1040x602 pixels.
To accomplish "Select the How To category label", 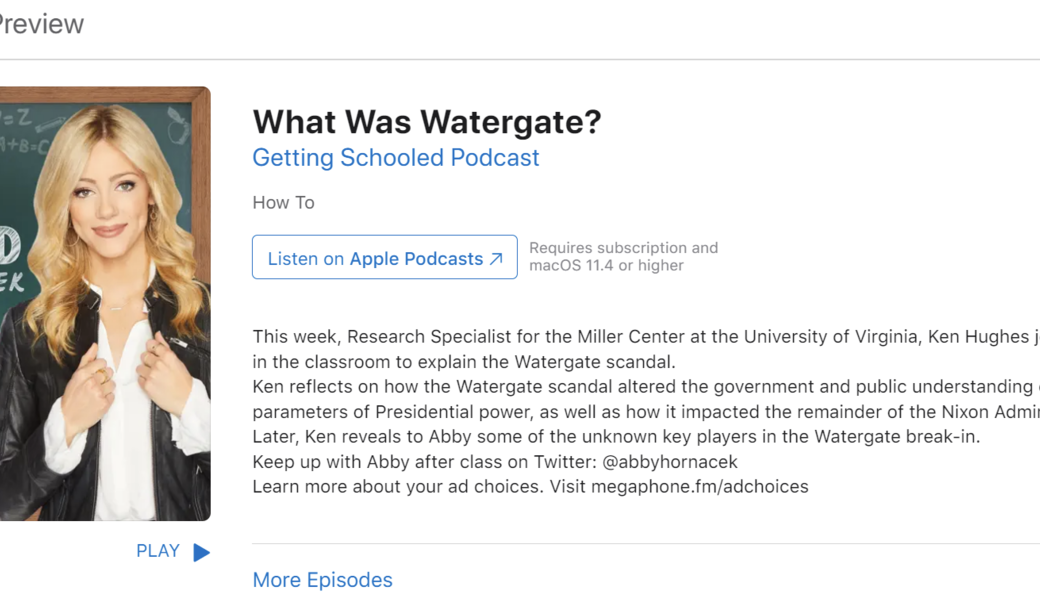I will (x=283, y=203).
